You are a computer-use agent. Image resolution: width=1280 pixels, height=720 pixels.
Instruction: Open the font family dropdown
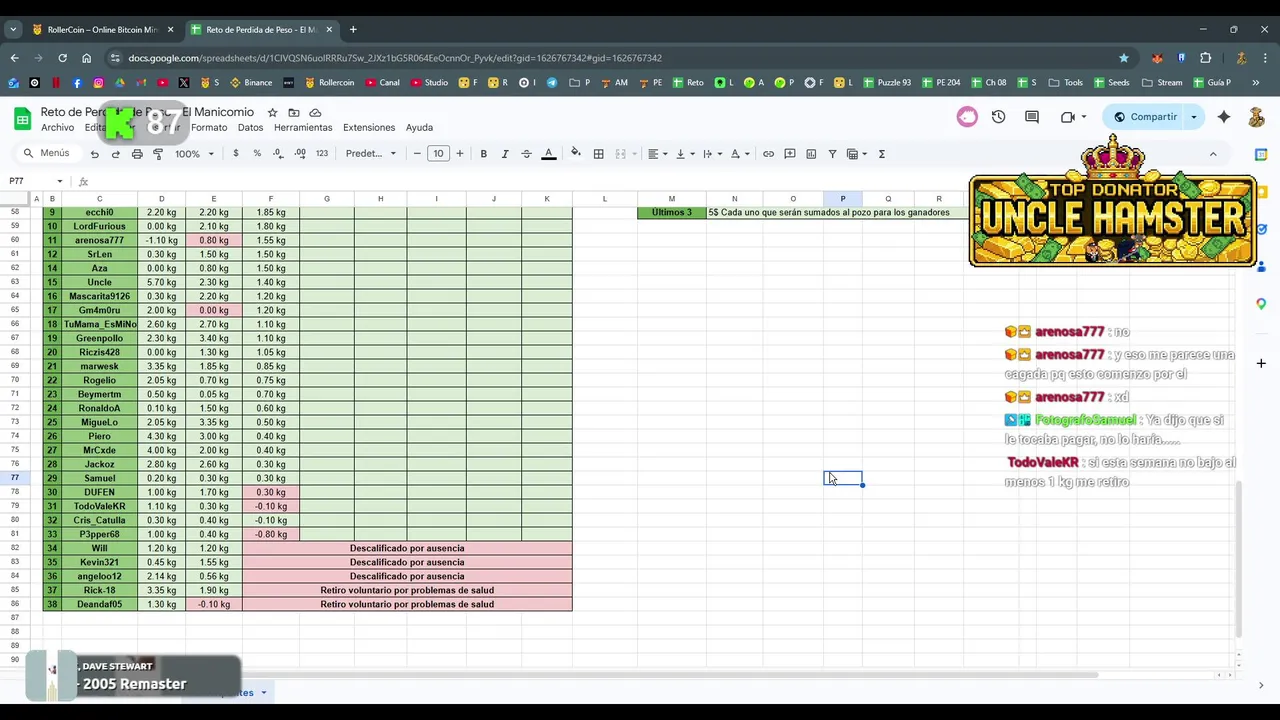click(x=371, y=154)
